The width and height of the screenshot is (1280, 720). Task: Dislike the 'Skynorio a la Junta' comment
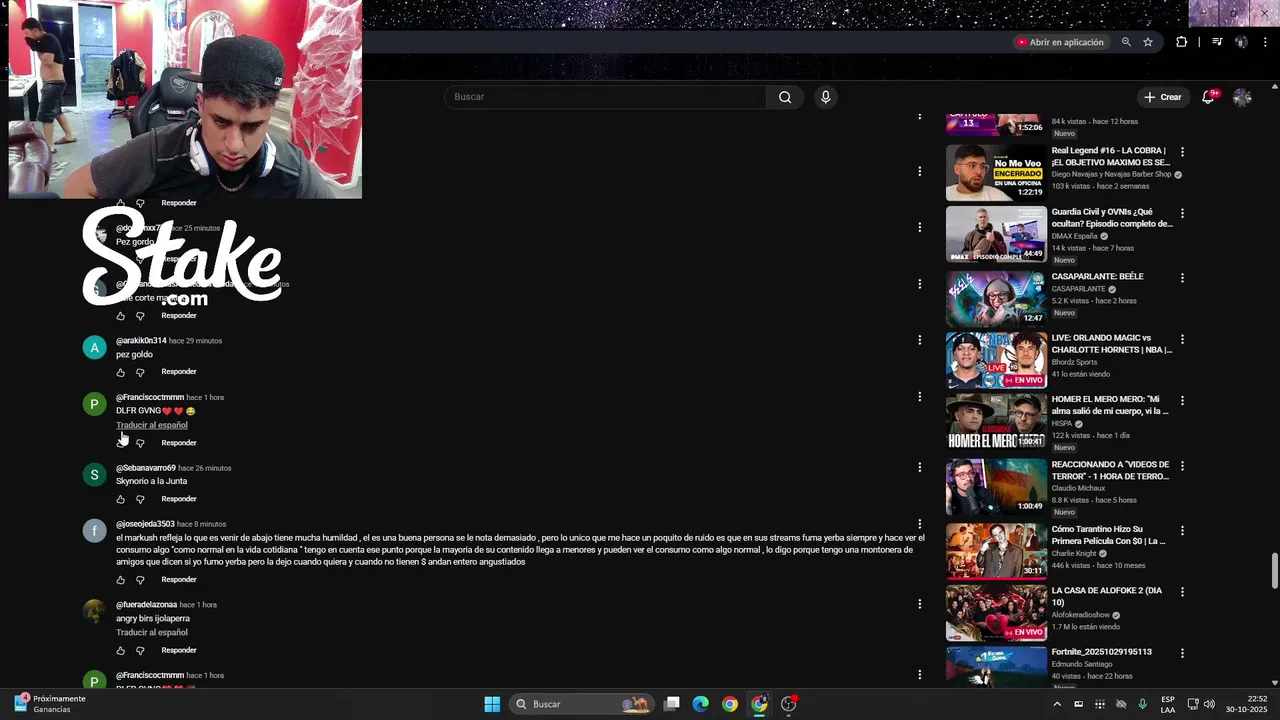[x=140, y=499]
